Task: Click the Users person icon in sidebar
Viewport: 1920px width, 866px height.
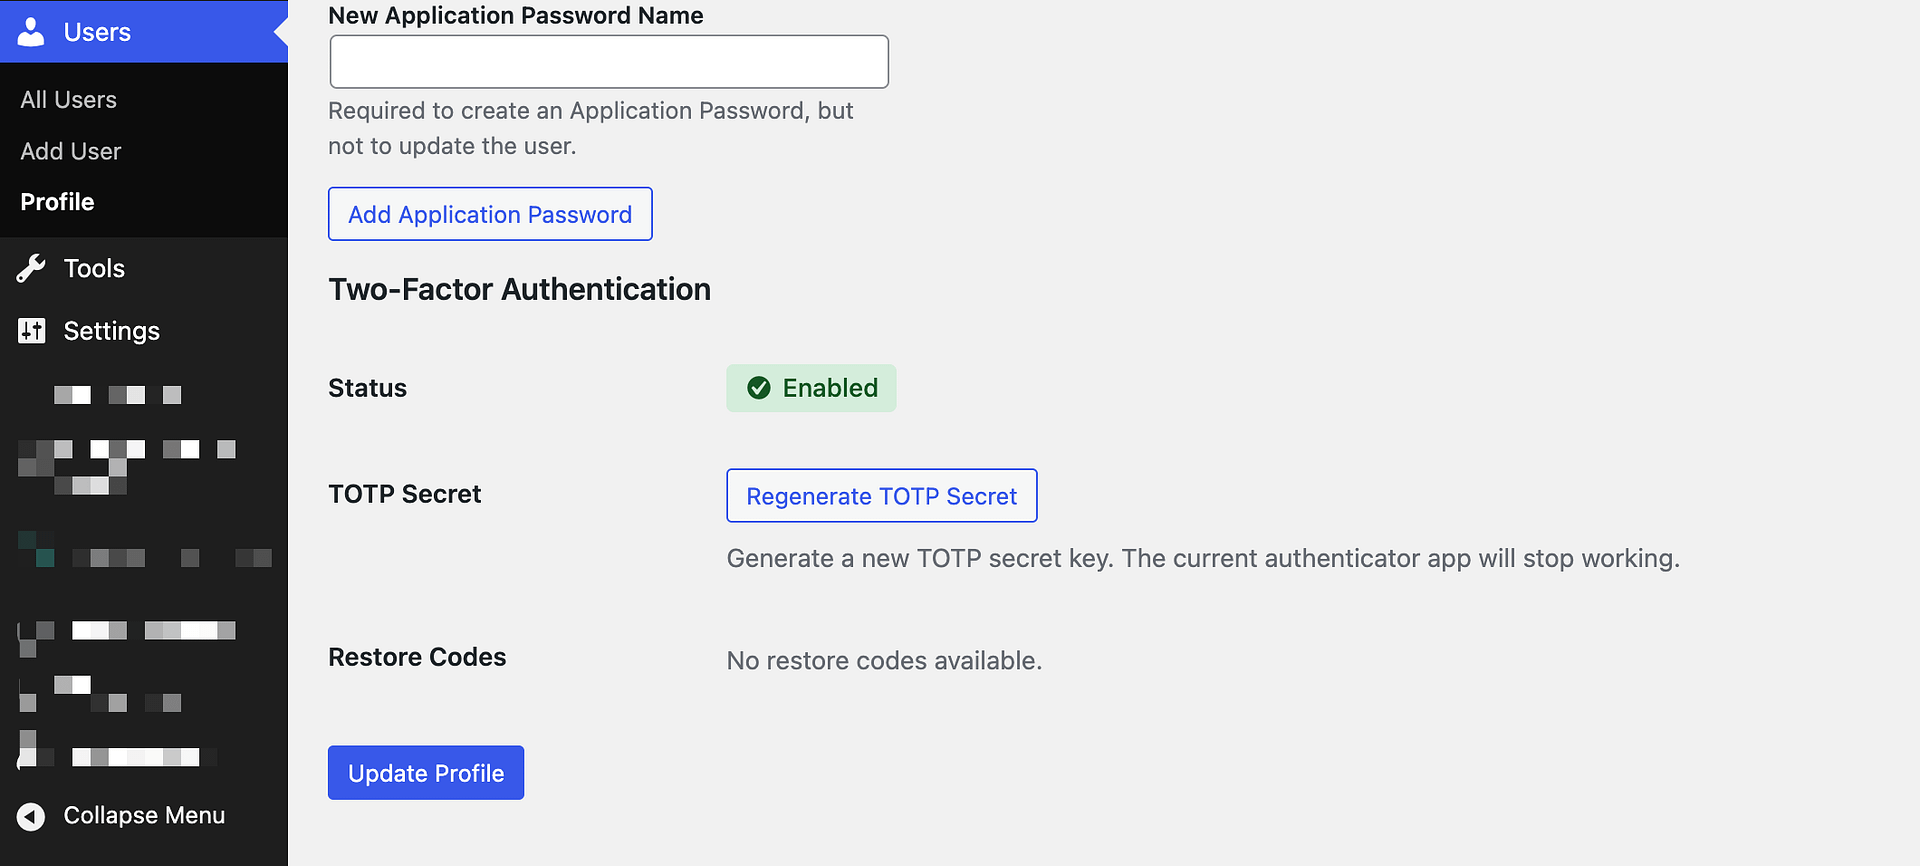Action: click(x=32, y=32)
